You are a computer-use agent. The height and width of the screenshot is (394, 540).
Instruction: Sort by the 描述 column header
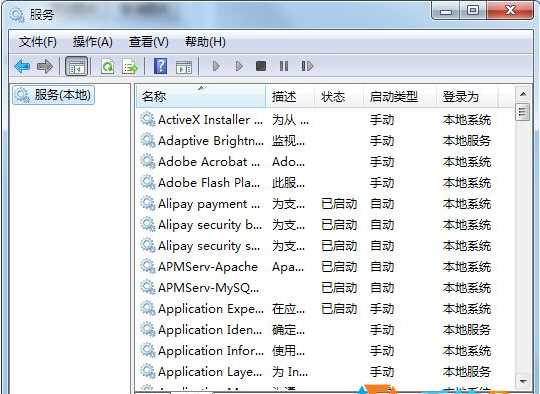[290, 96]
